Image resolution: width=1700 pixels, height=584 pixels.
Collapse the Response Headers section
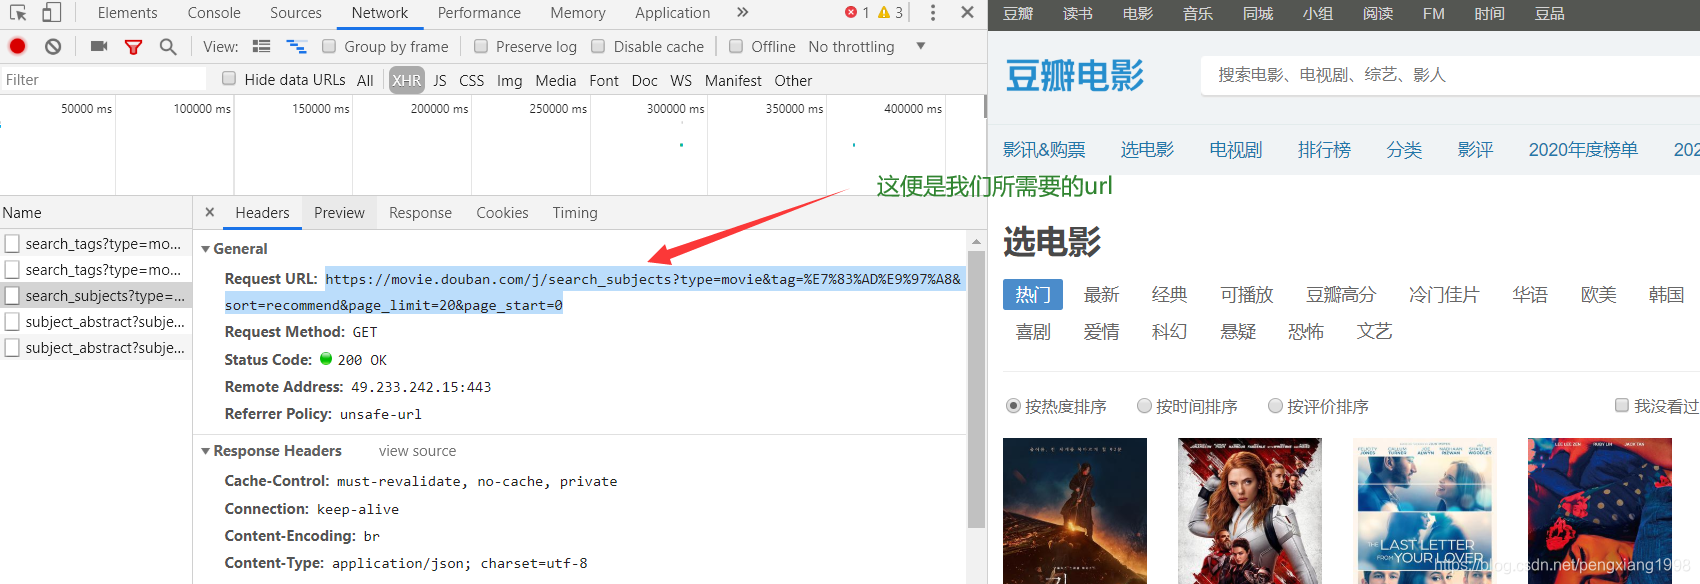205,451
